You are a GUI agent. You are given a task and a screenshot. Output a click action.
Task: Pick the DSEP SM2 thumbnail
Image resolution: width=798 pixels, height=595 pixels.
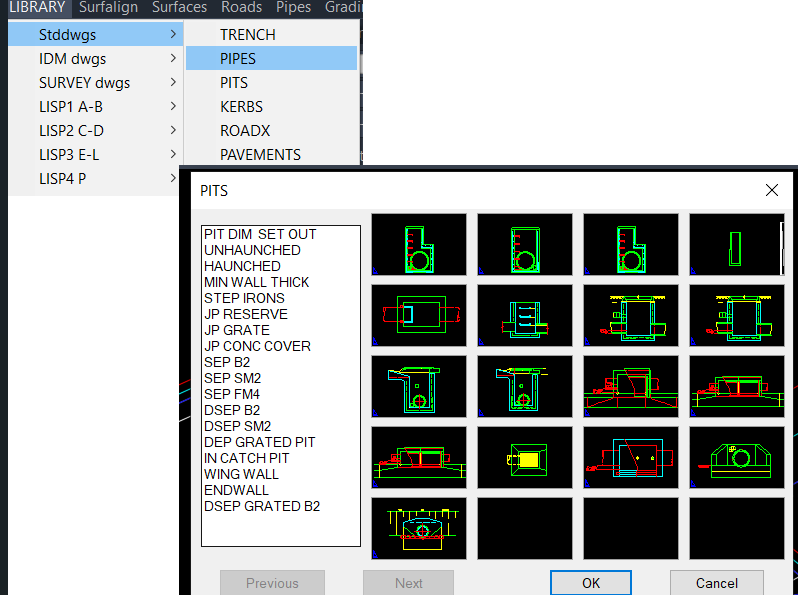pos(419,458)
